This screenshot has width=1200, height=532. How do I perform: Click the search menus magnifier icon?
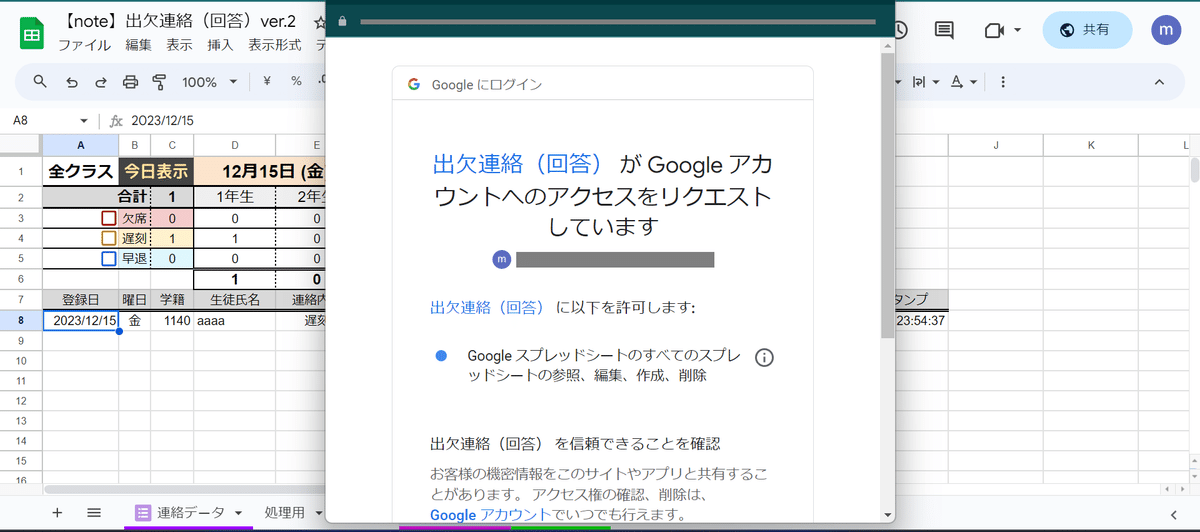[x=40, y=82]
